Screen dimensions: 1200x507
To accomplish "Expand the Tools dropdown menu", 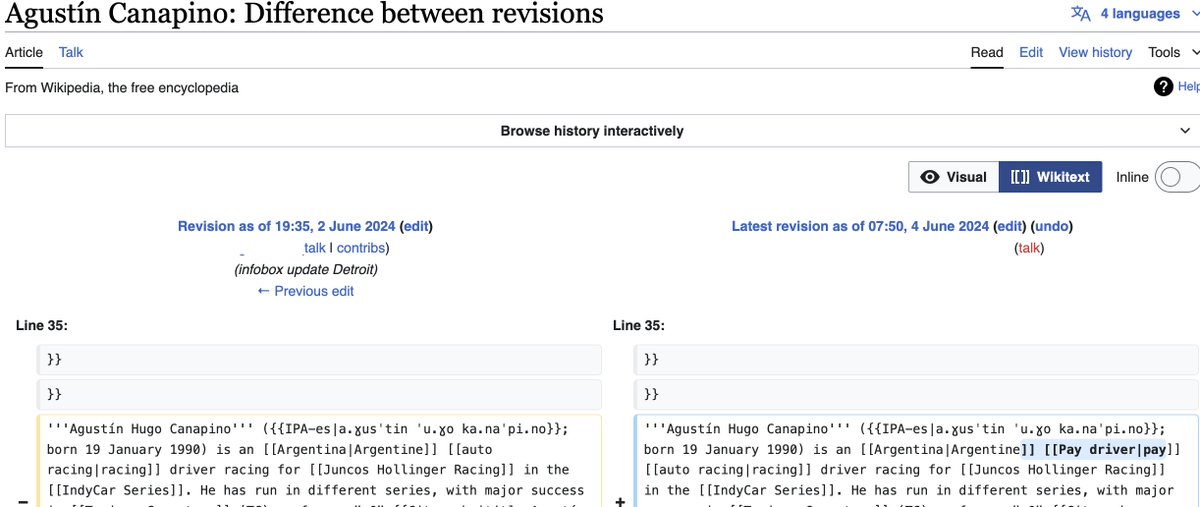I will [1173, 52].
